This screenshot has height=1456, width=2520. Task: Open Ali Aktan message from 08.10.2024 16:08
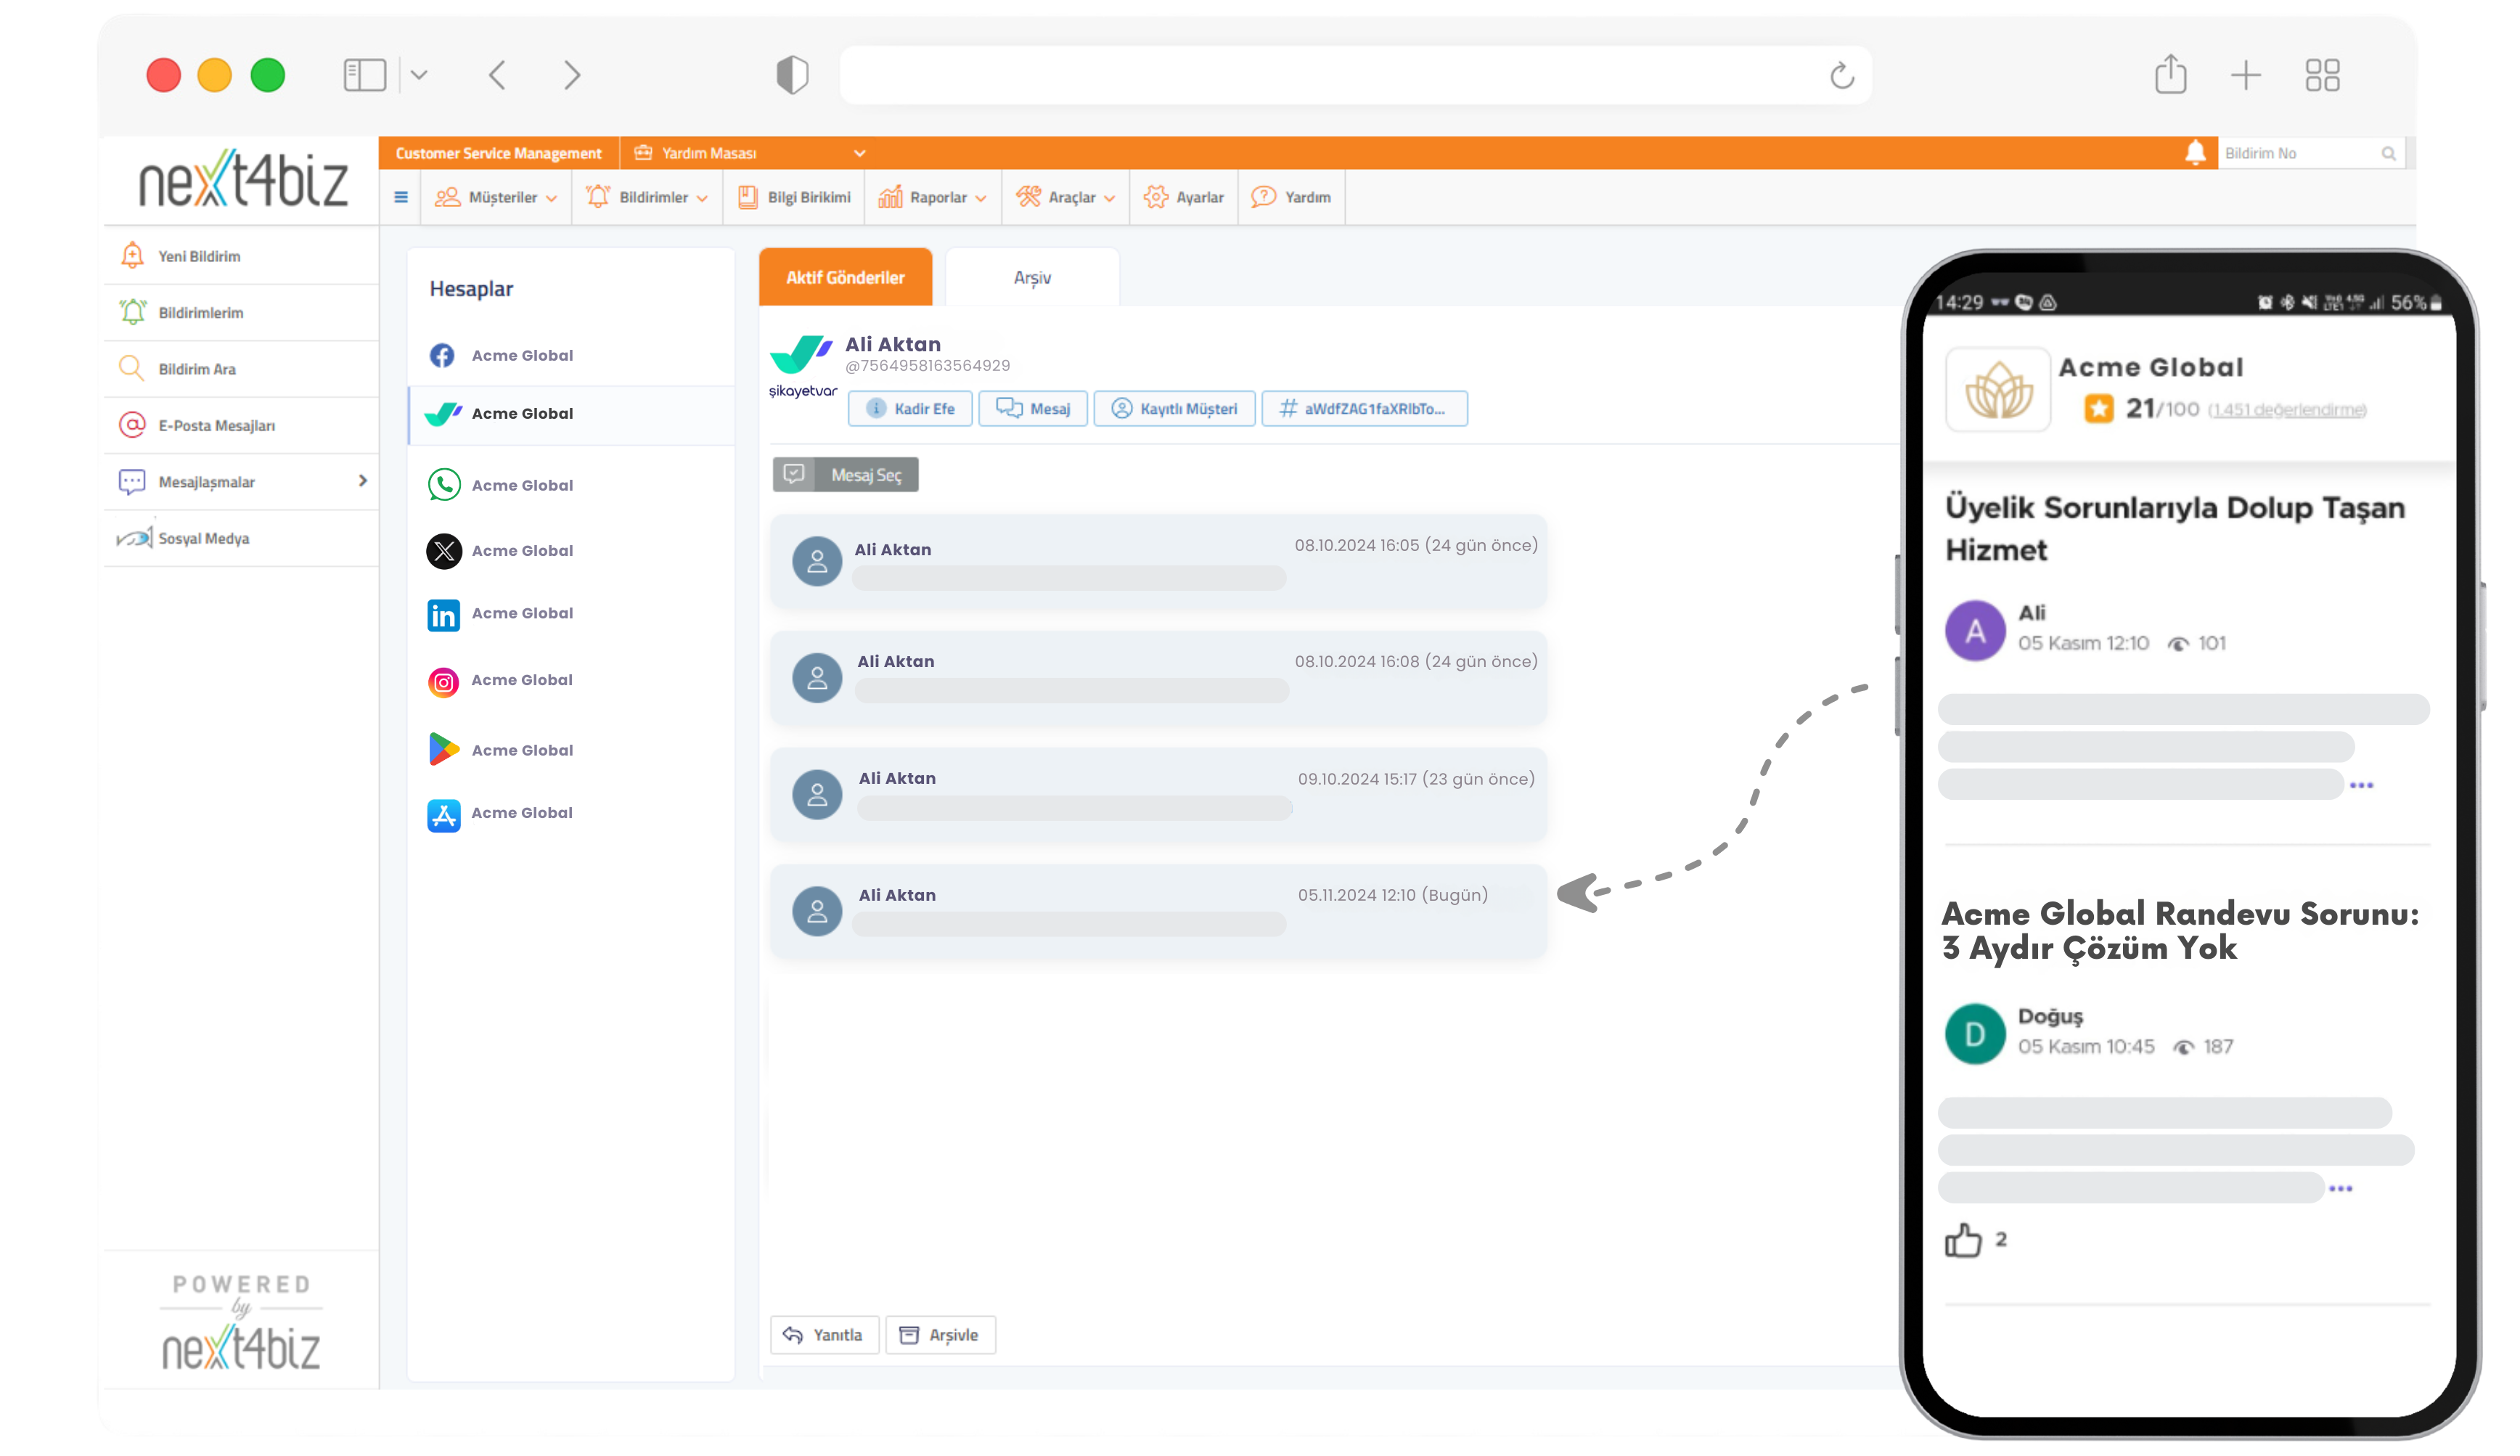[x=1158, y=677]
